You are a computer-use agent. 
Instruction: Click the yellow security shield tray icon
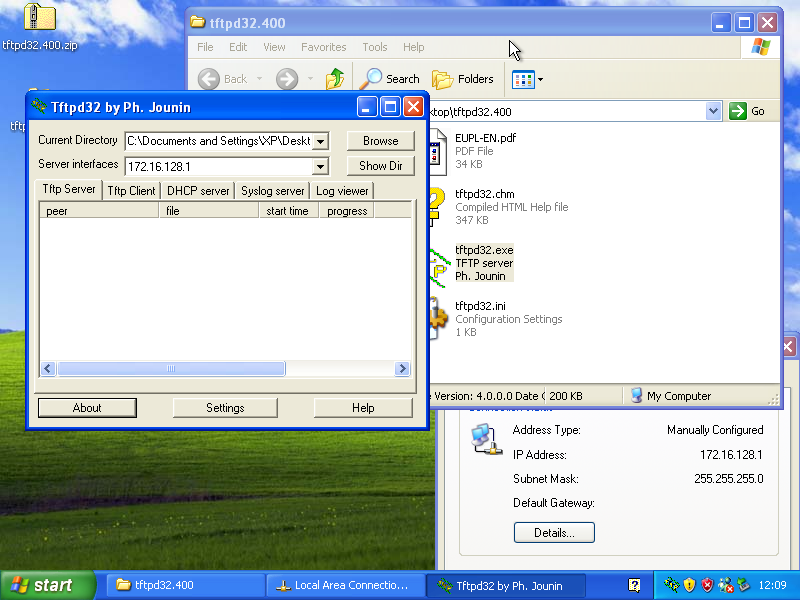689,585
